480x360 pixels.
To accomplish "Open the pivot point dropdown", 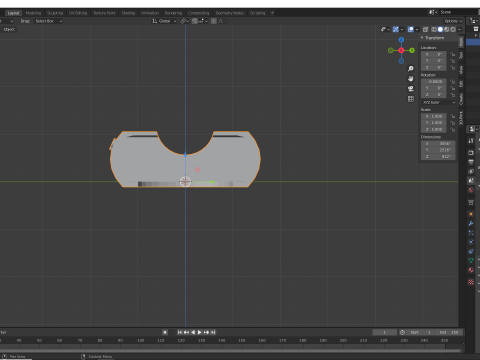I will tap(184, 21).
